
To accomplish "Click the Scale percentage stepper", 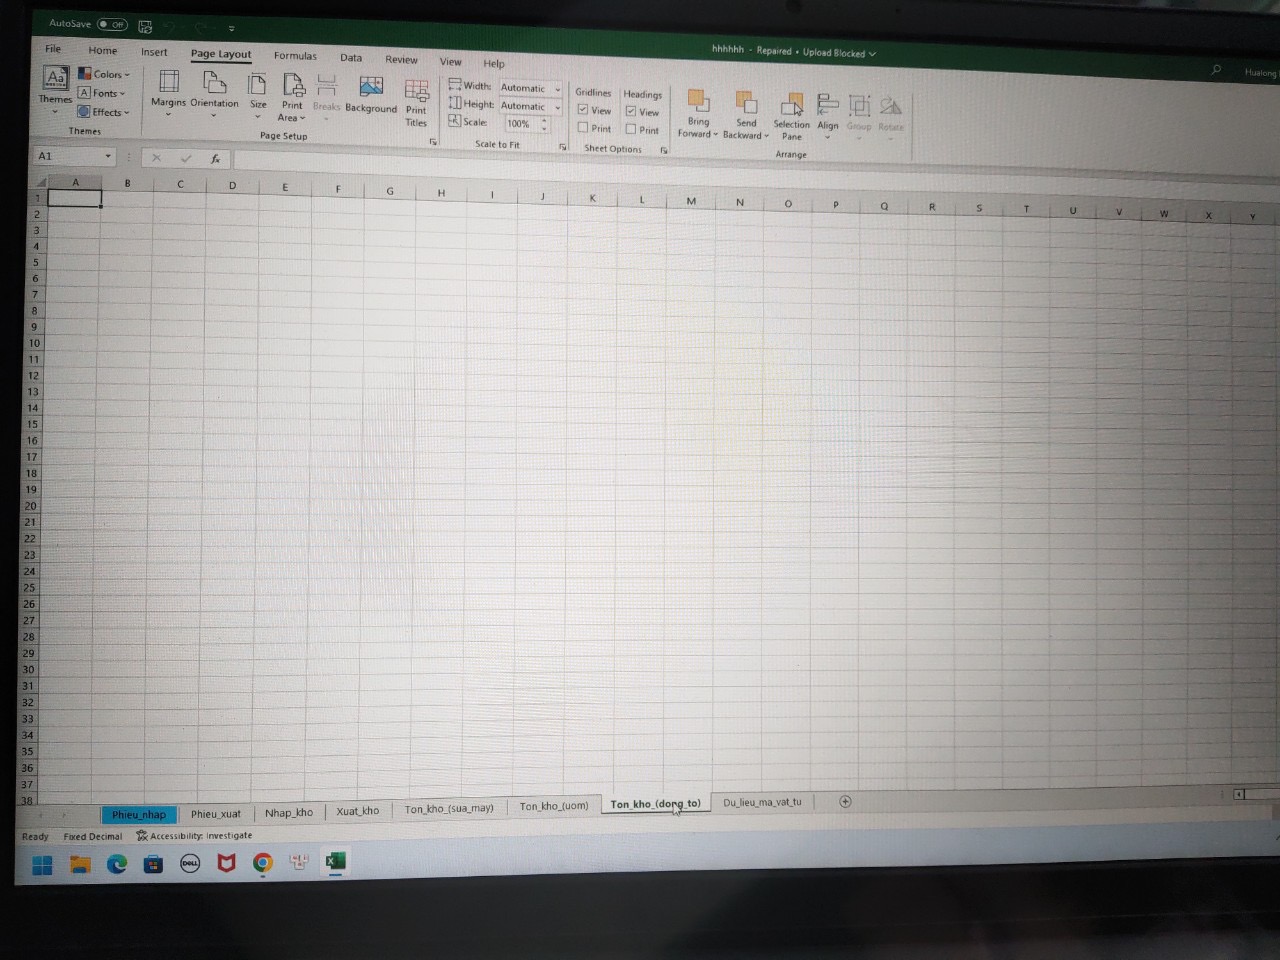I will pos(545,125).
